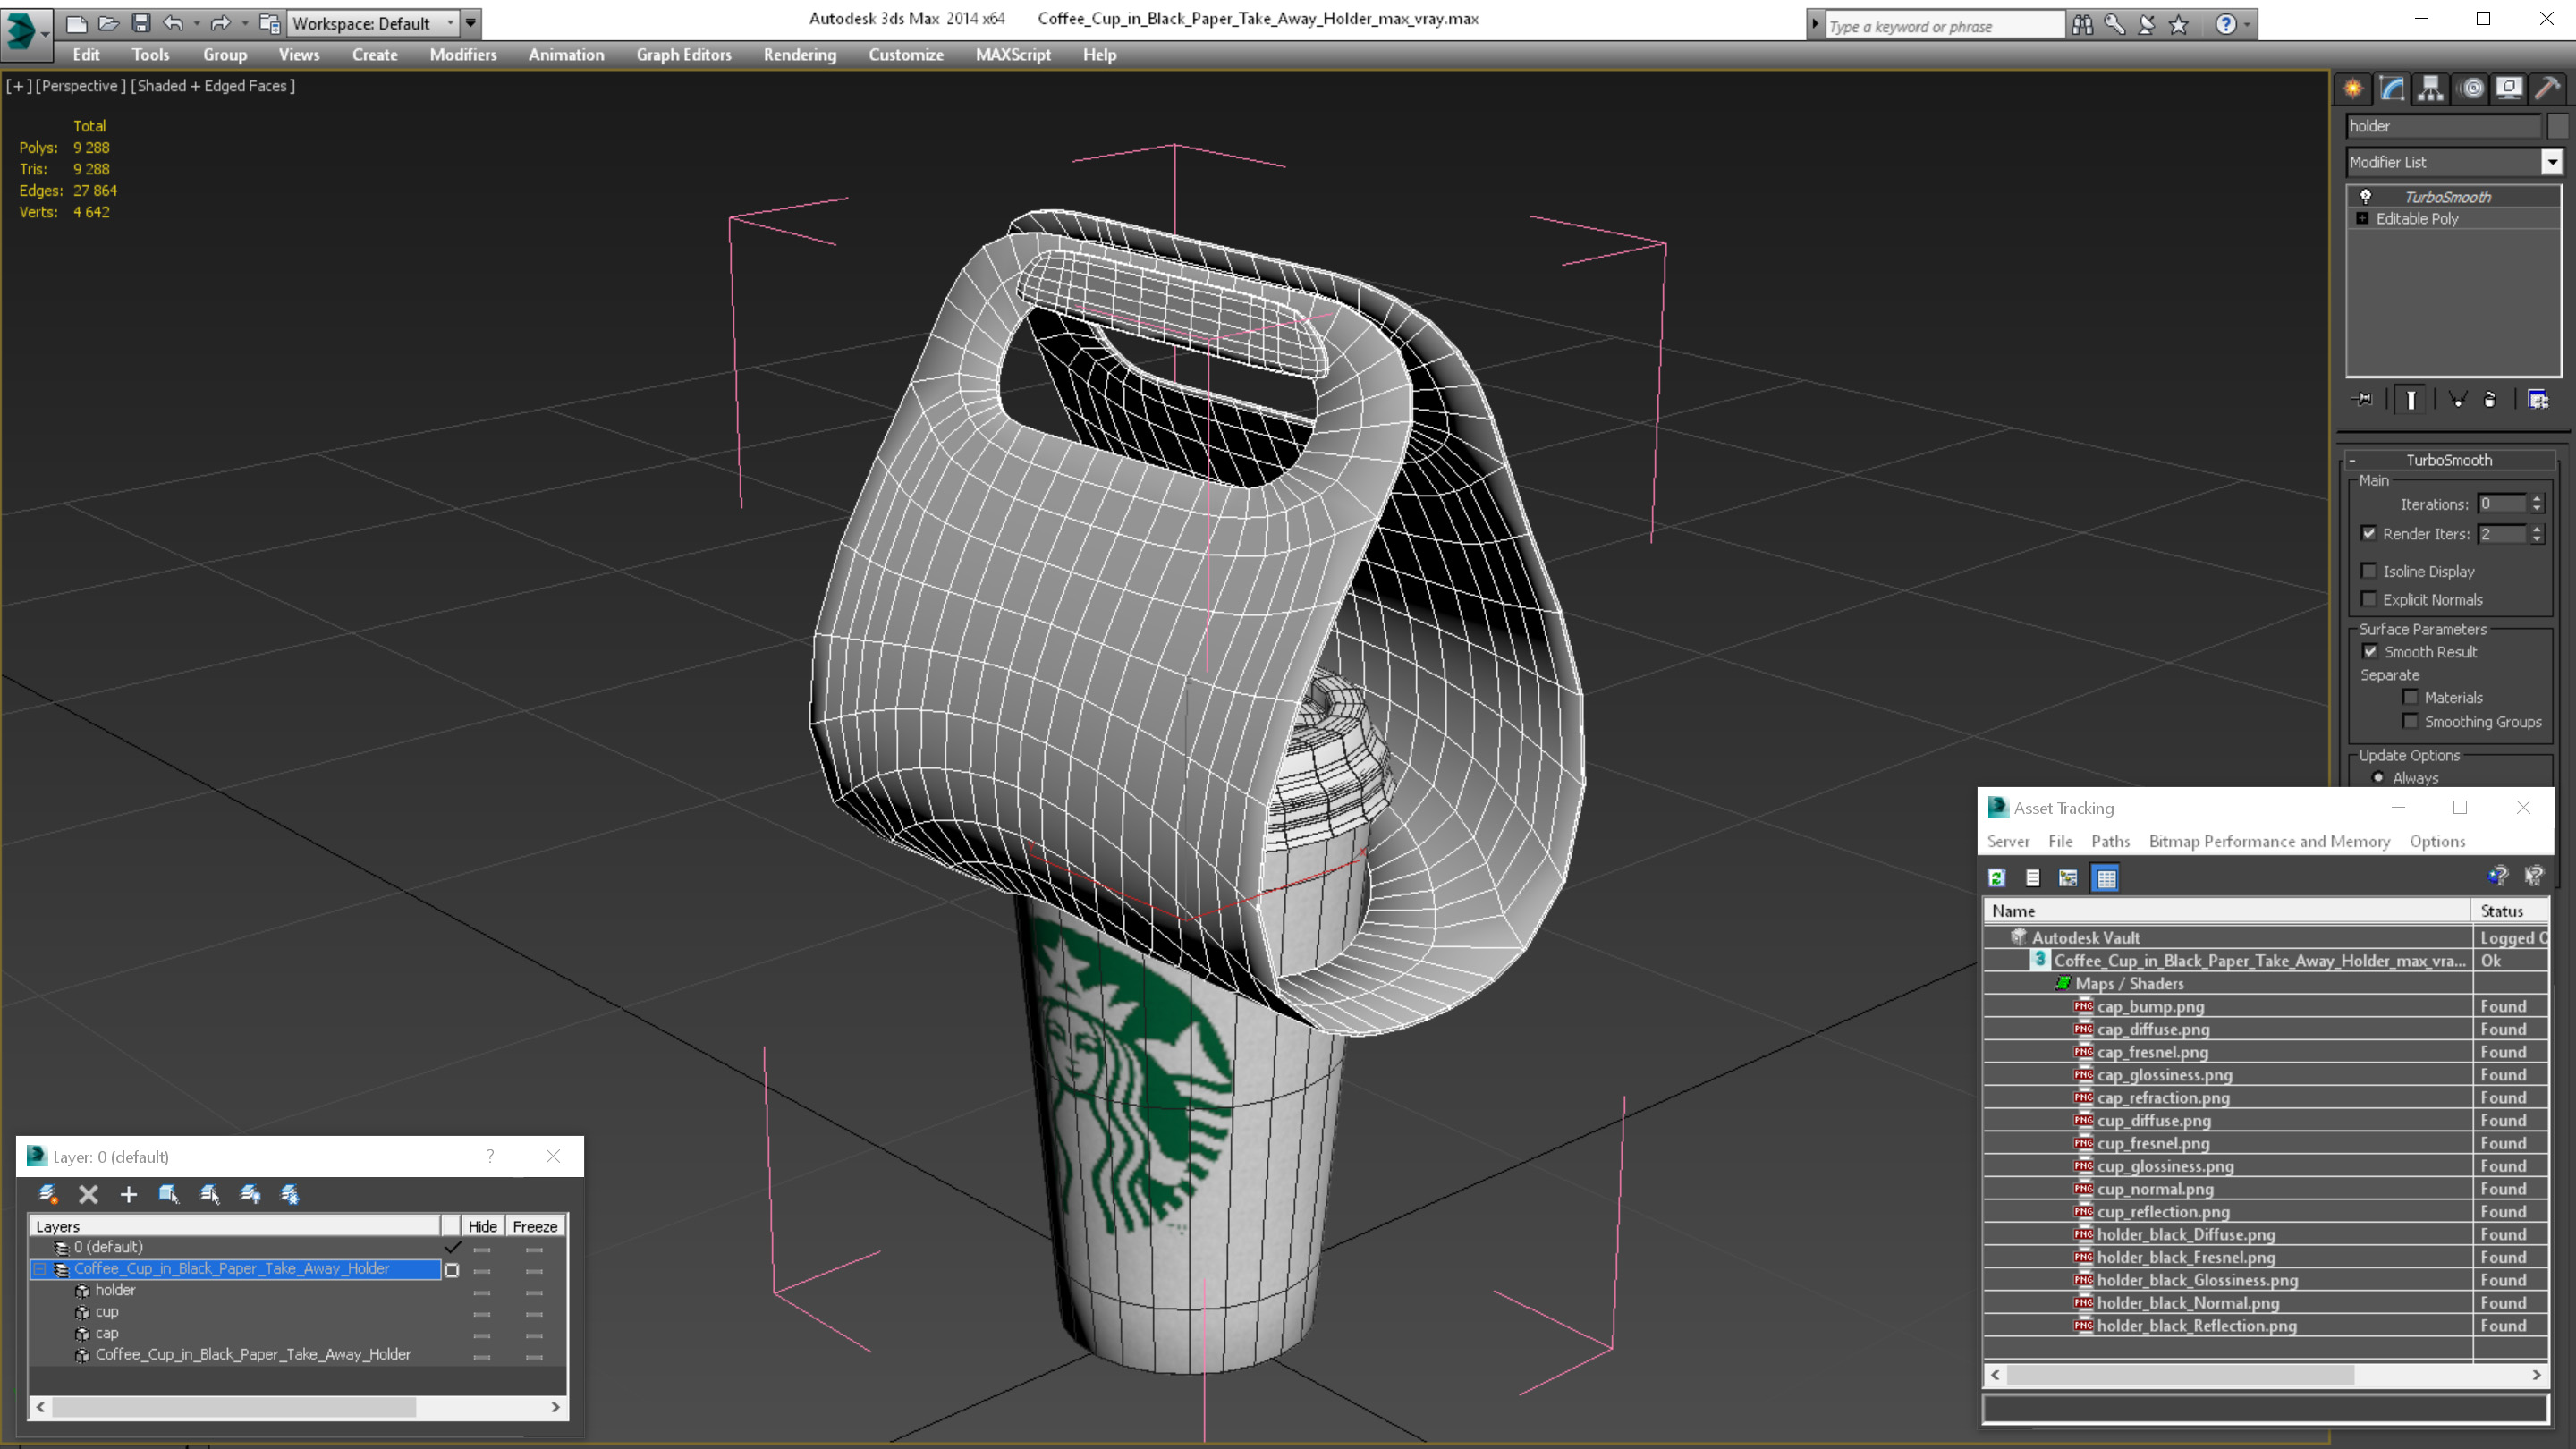The width and height of the screenshot is (2576, 1449).
Task: Click Add Selected Objects plus icon
Action: pyautogui.click(x=128, y=1194)
